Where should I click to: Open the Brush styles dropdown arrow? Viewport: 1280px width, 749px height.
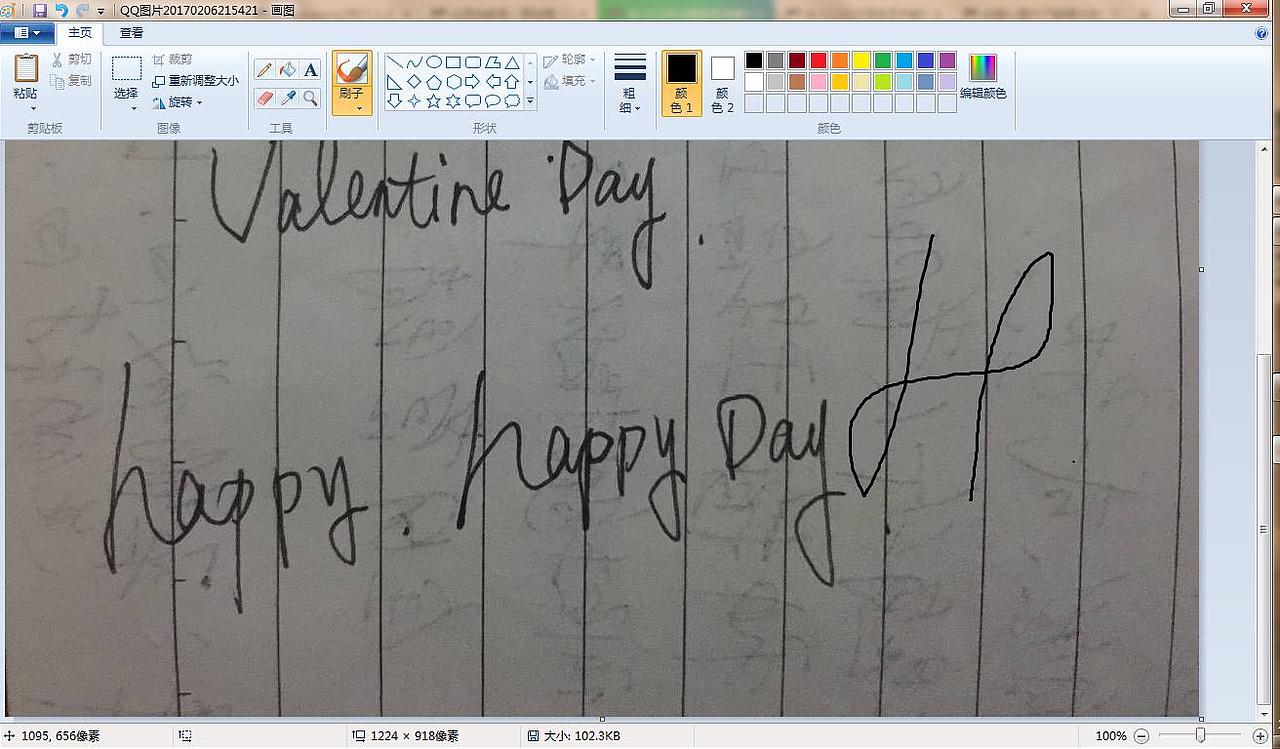(359, 107)
